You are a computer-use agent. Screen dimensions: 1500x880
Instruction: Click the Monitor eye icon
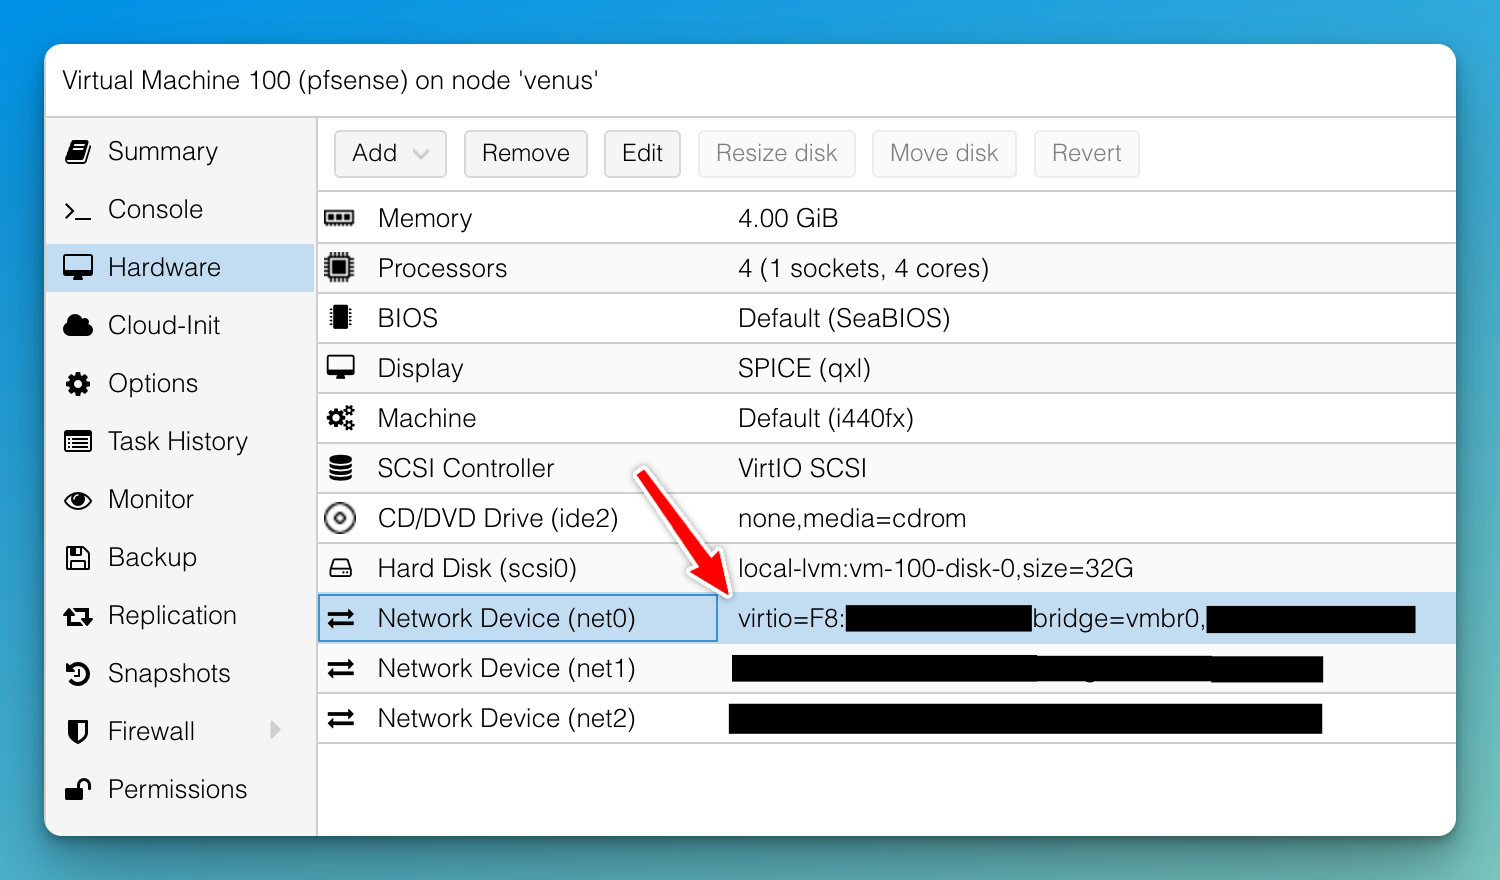78,500
